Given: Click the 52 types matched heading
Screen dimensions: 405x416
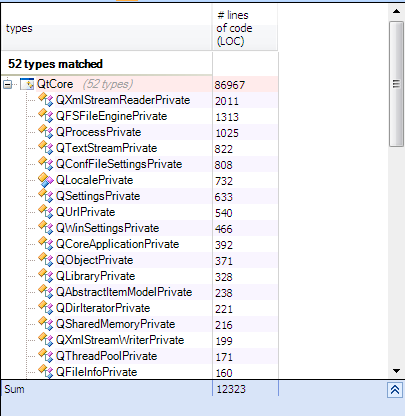Looking at the screenshot, I should point(55,64).
